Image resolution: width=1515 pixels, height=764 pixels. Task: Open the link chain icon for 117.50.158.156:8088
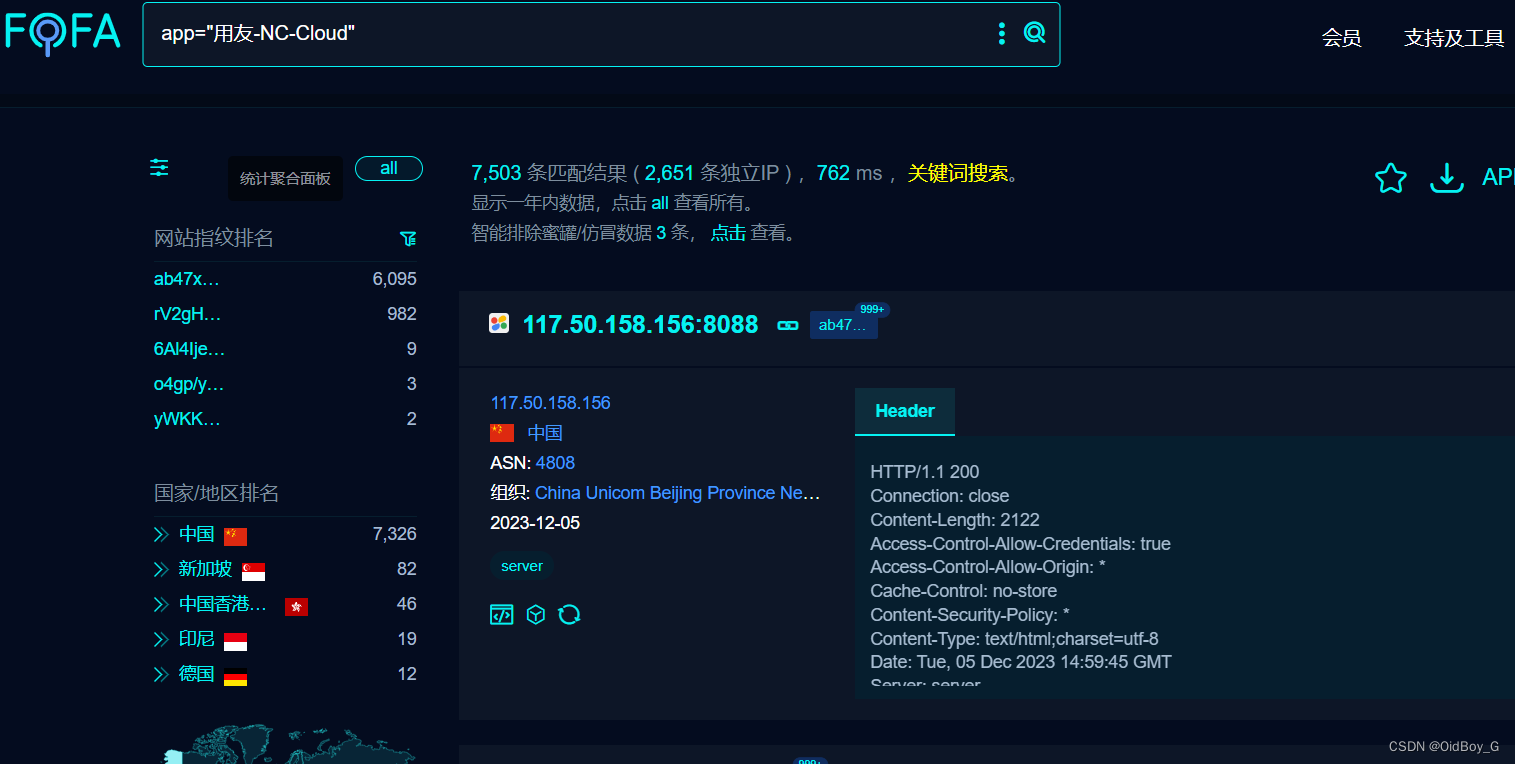point(788,325)
